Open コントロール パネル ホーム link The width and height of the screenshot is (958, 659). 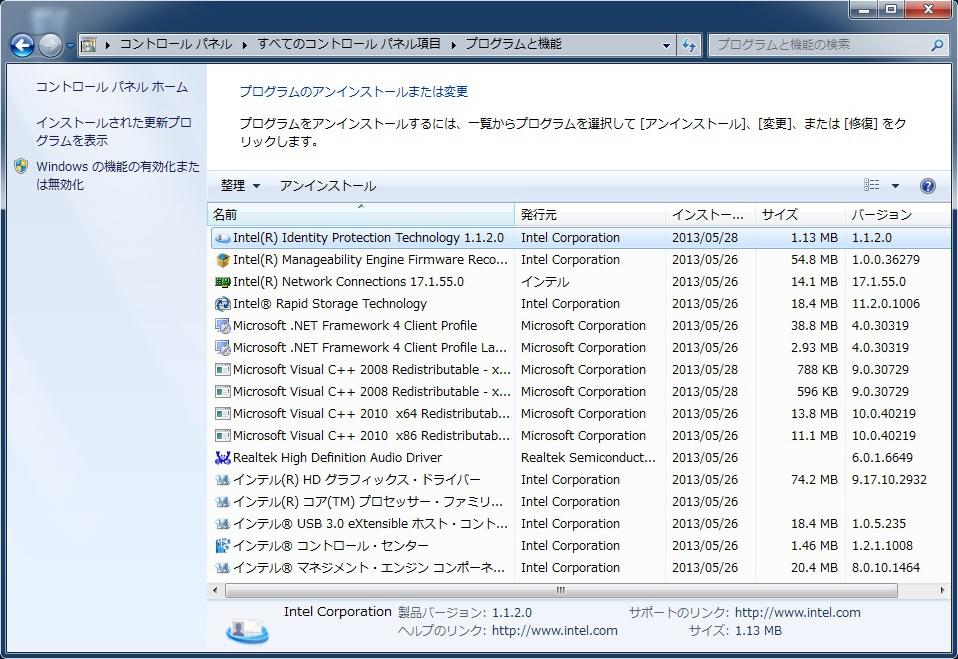(x=111, y=87)
